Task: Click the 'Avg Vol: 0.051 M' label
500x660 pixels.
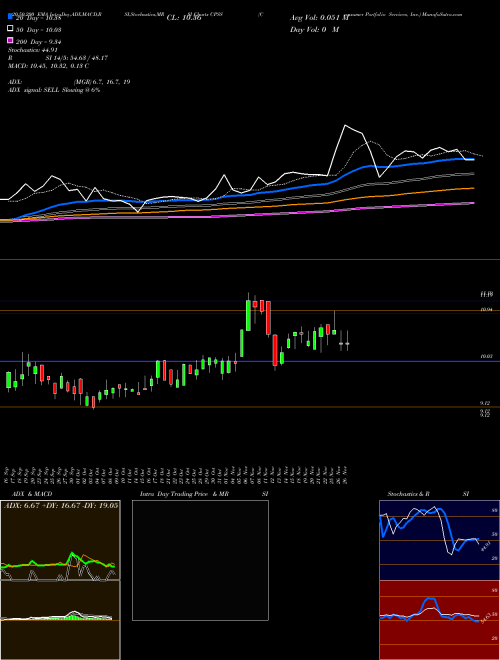Action: click(319, 18)
